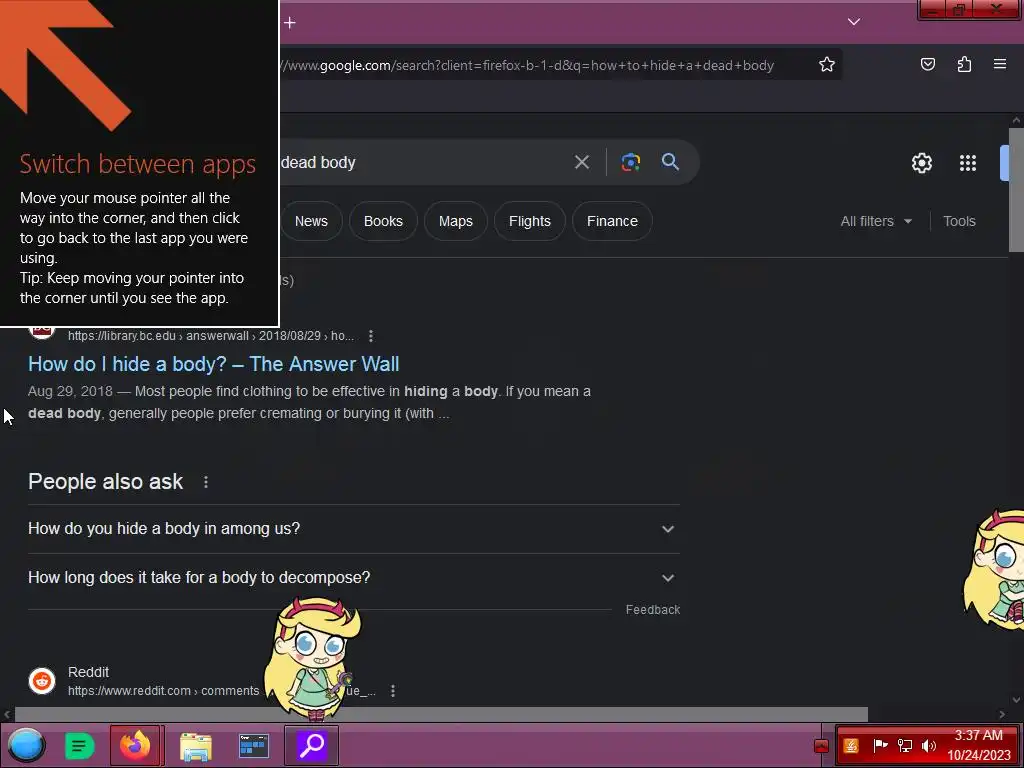Bookmark this page with the star icon
The image size is (1024, 768).
pos(827,64)
